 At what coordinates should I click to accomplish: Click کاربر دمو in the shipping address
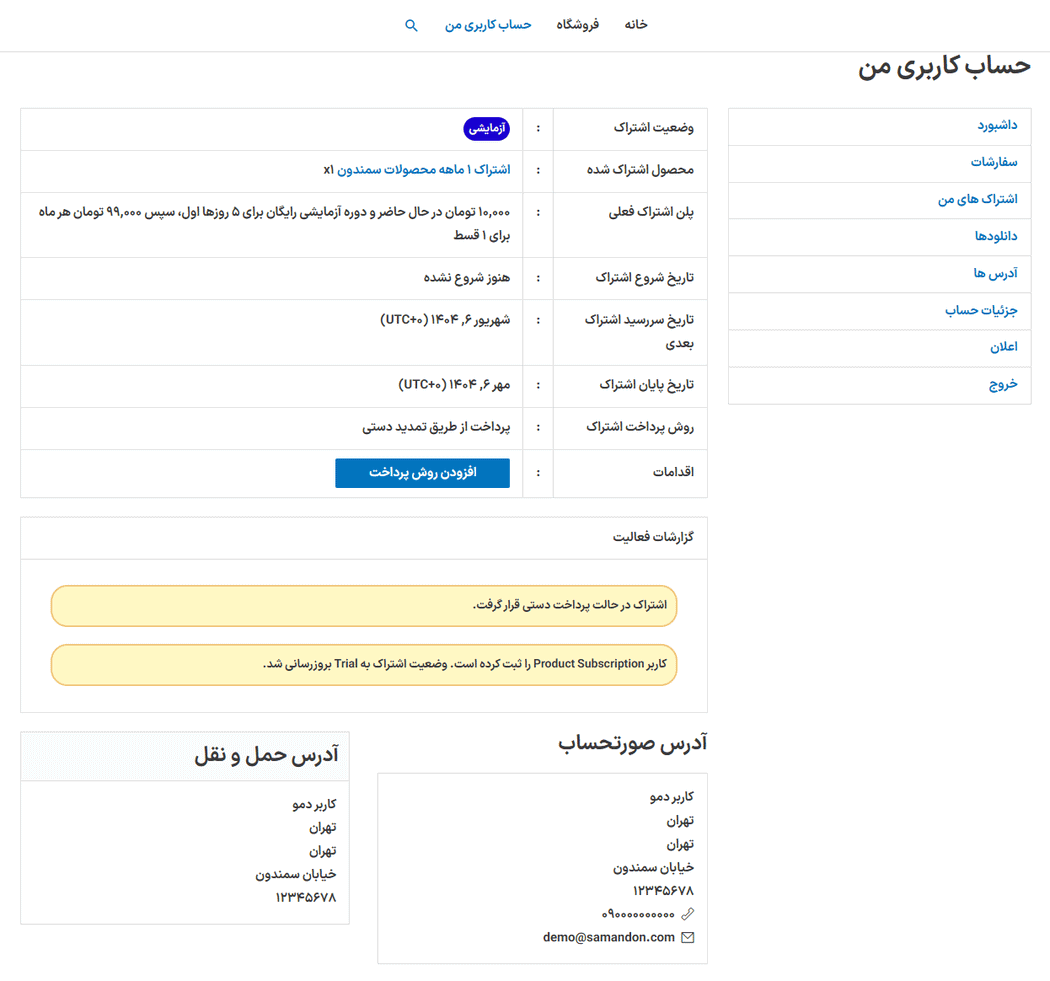314,804
